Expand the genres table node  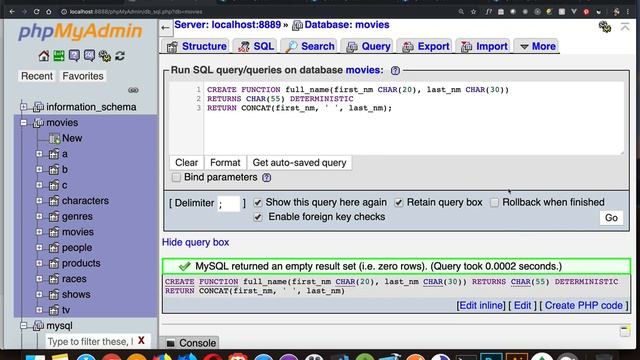pyautogui.click(x=39, y=216)
